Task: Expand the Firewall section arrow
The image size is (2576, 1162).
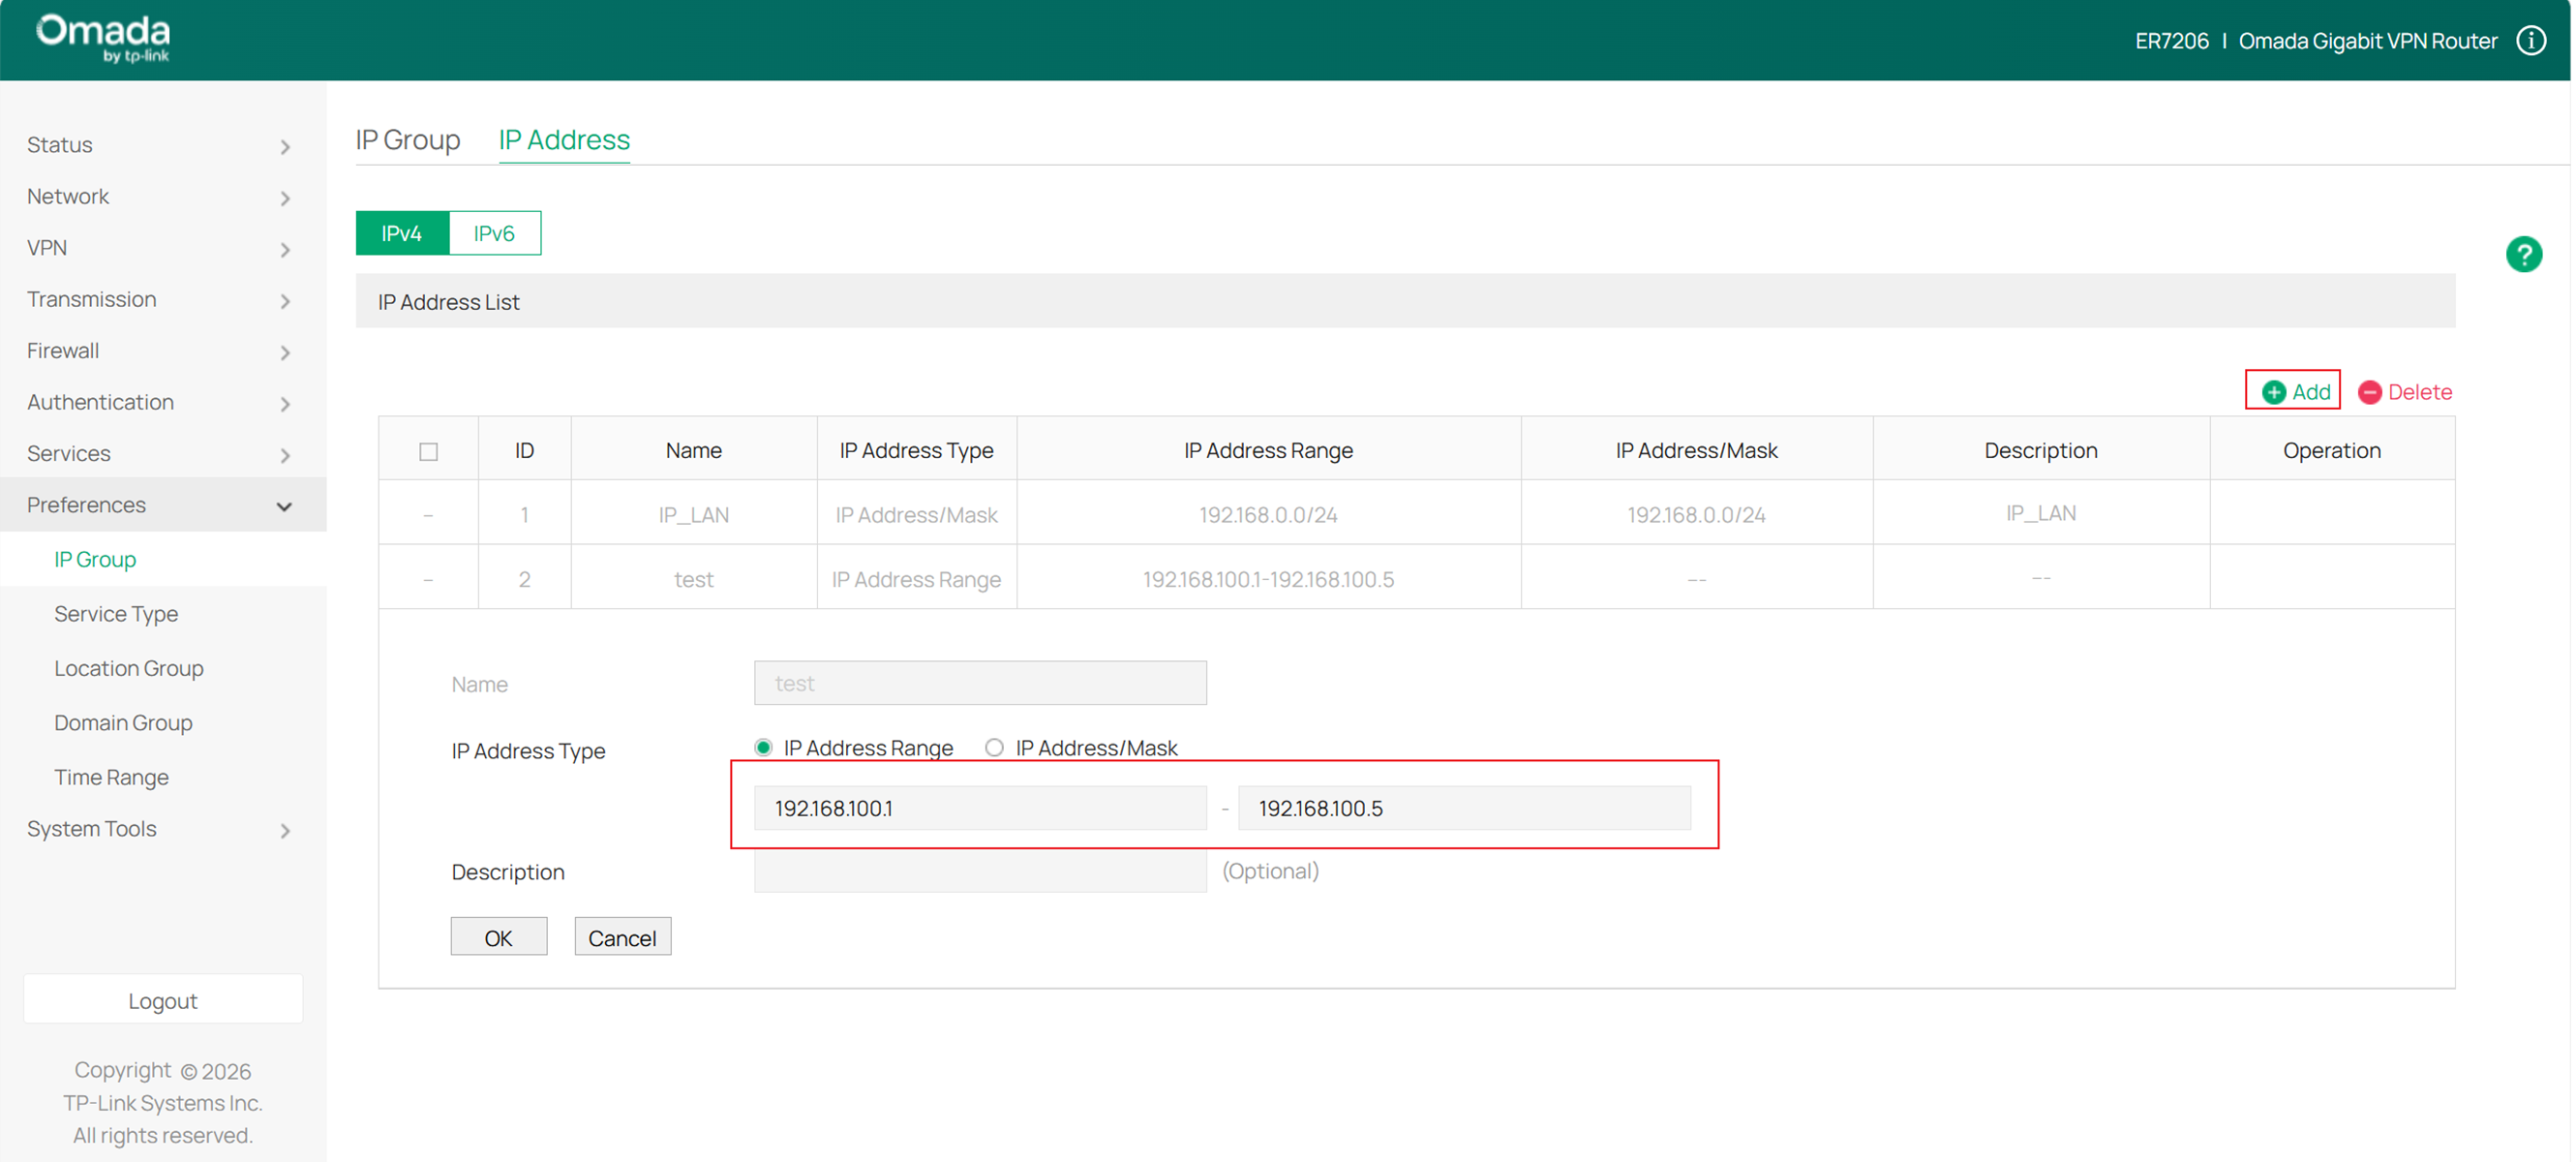Action: (285, 352)
